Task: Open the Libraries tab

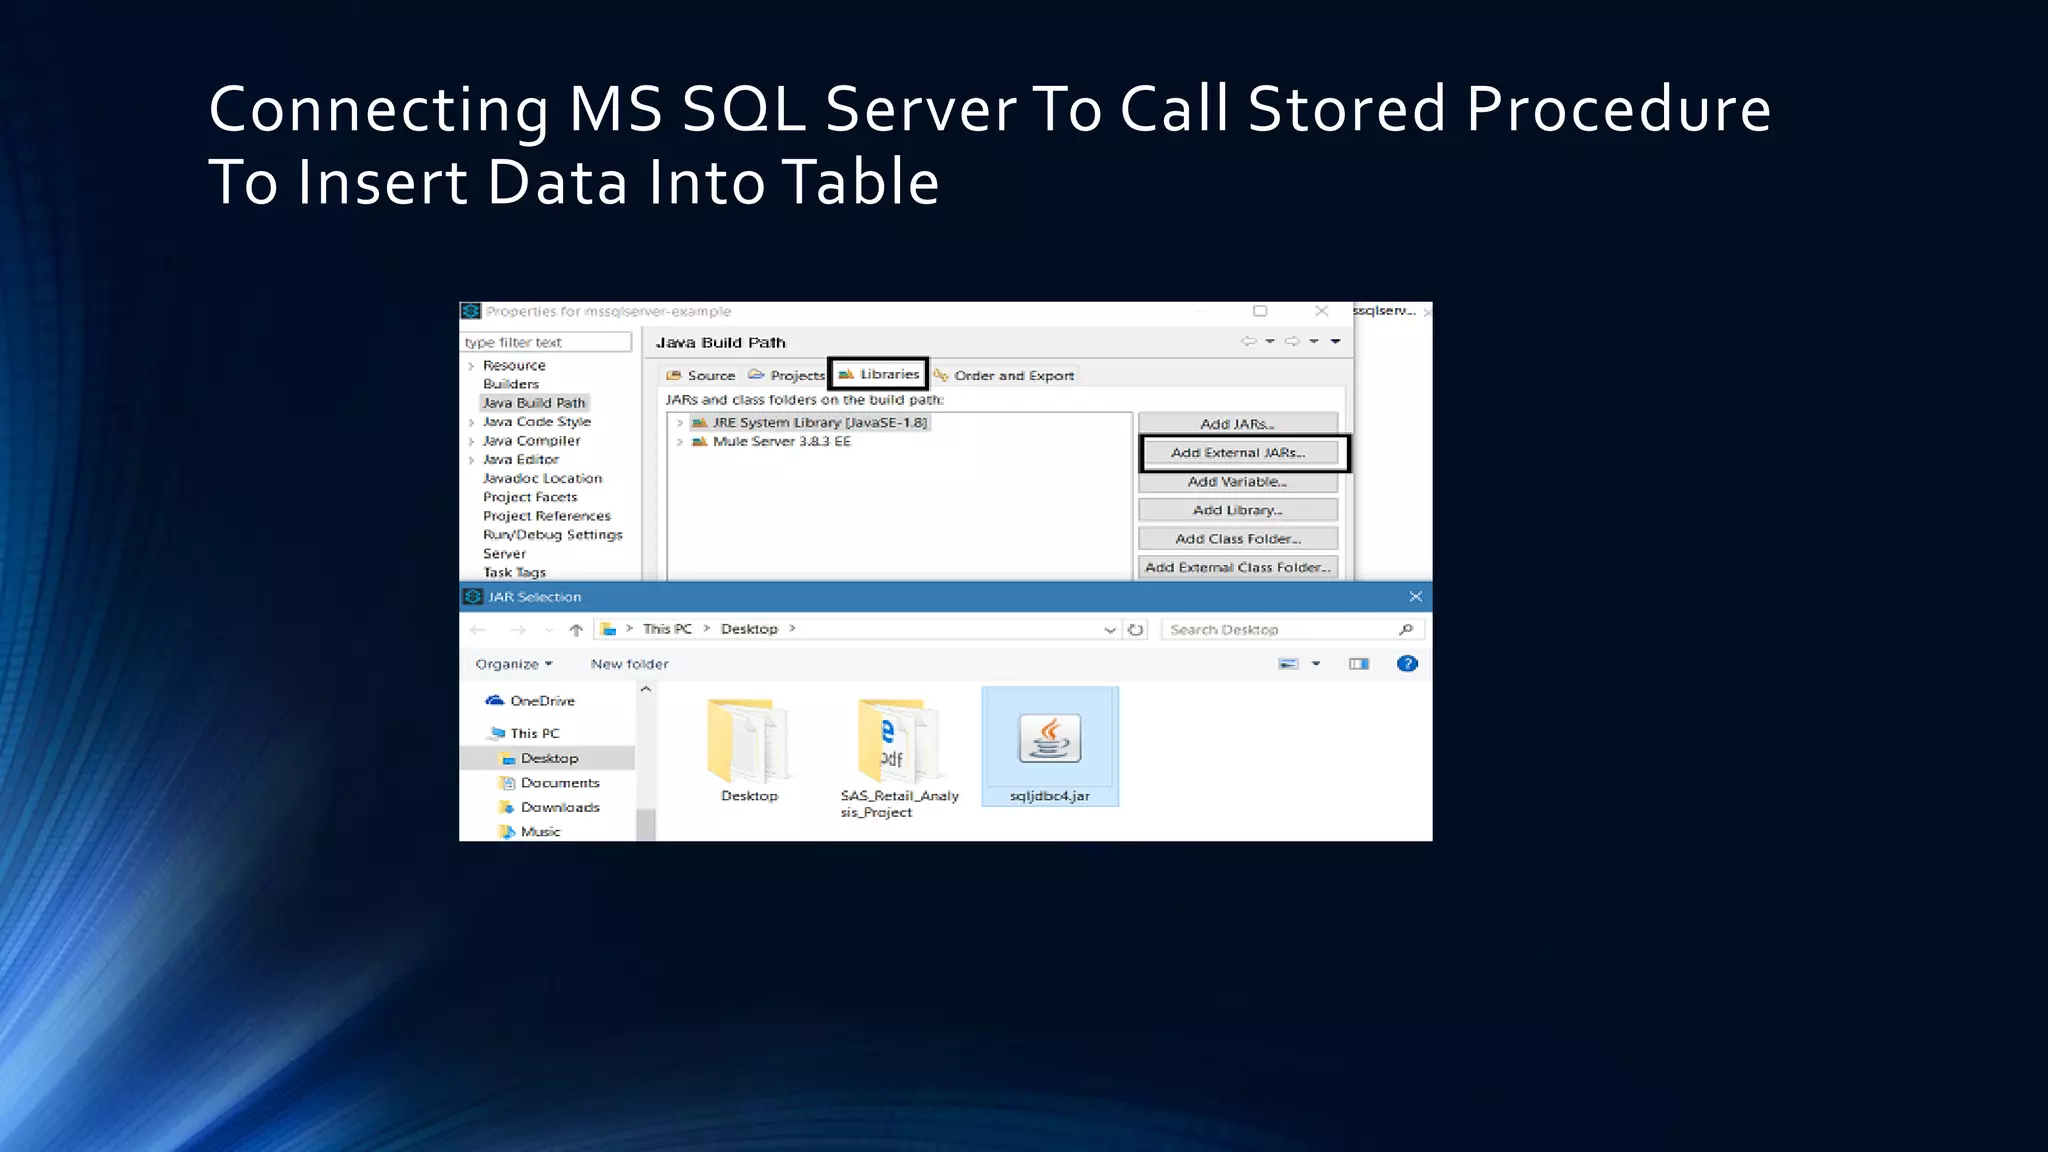Action: coord(878,374)
